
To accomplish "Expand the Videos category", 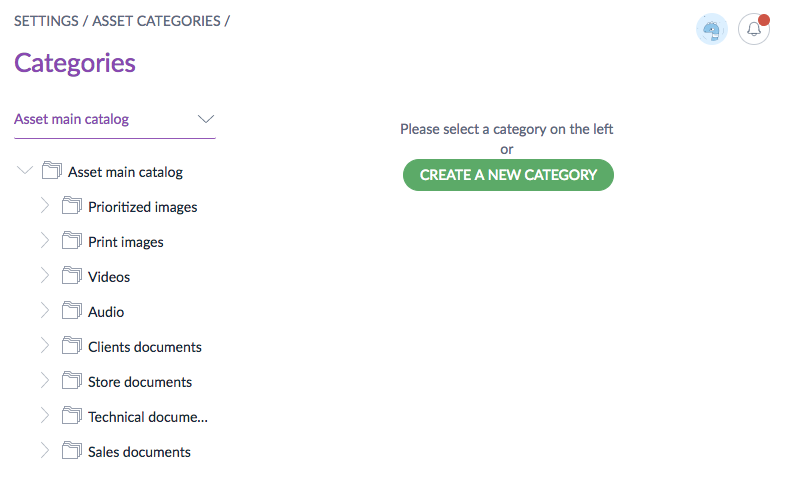I will click(44, 277).
